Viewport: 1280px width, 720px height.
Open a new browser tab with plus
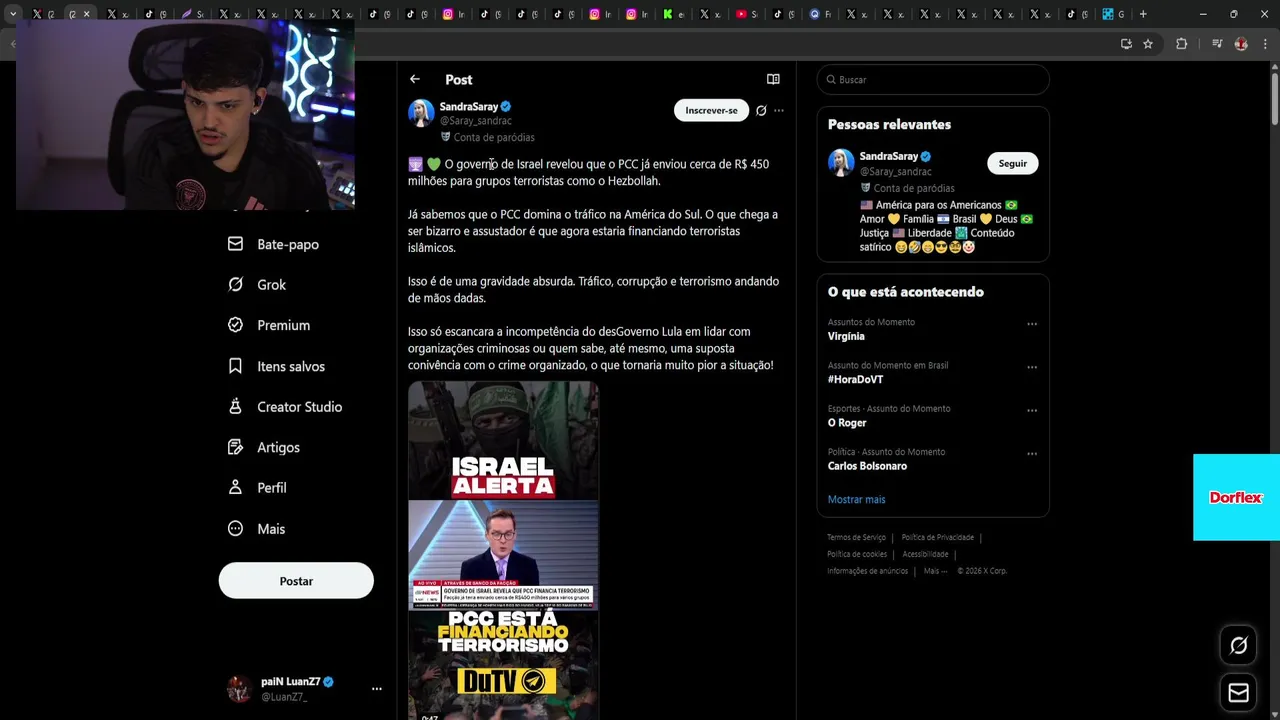tap(1143, 14)
